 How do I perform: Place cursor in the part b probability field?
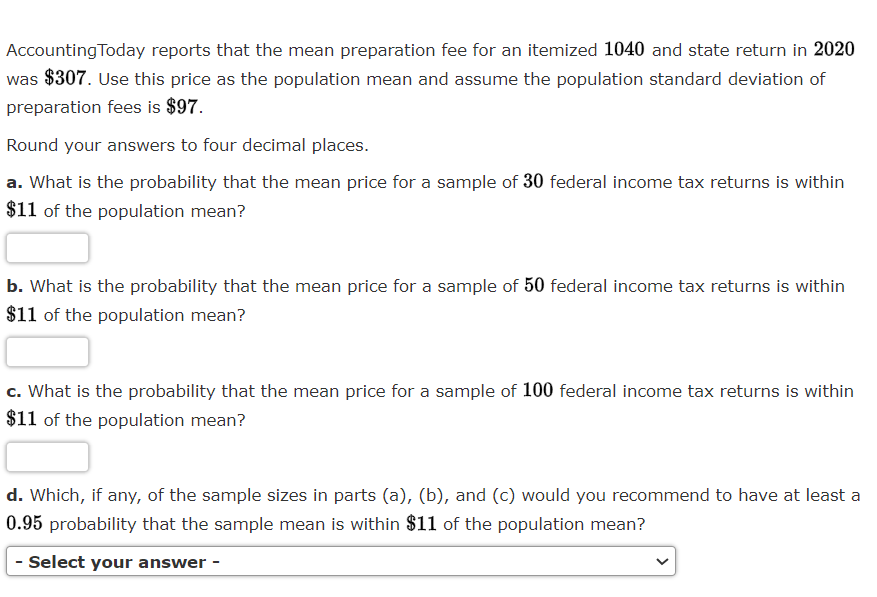tap(47, 351)
